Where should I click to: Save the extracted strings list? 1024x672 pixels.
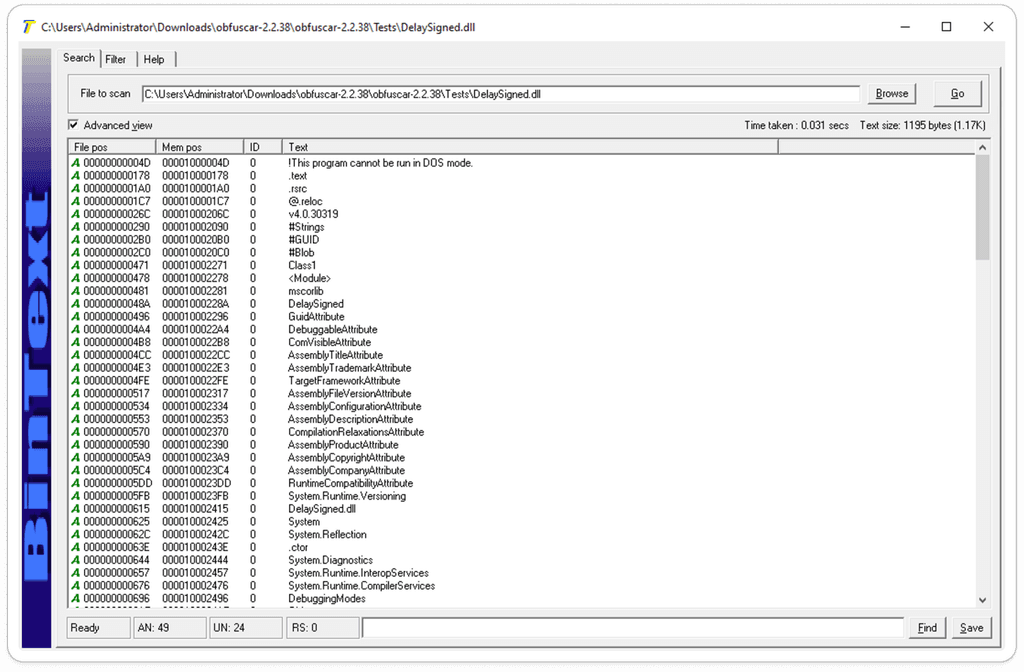(969, 627)
